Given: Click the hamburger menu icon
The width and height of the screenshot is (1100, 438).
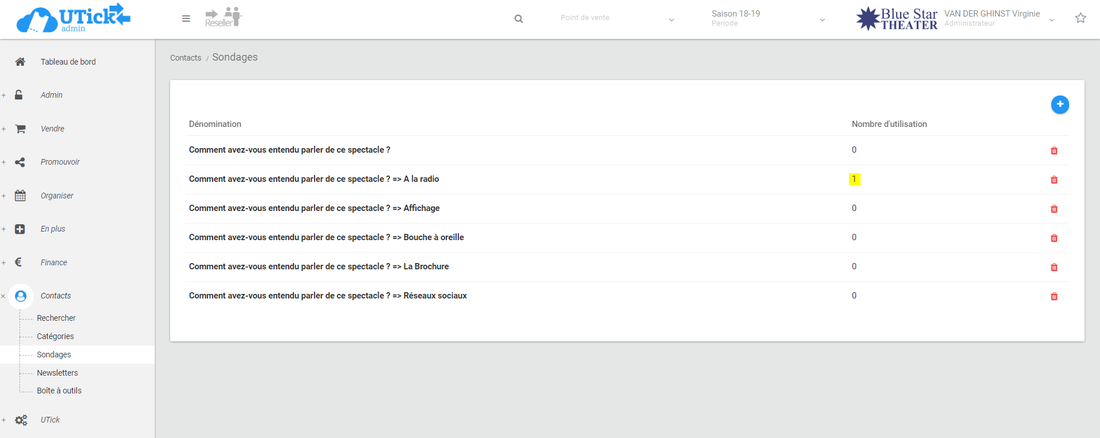Looking at the screenshot, I should 186,19.
